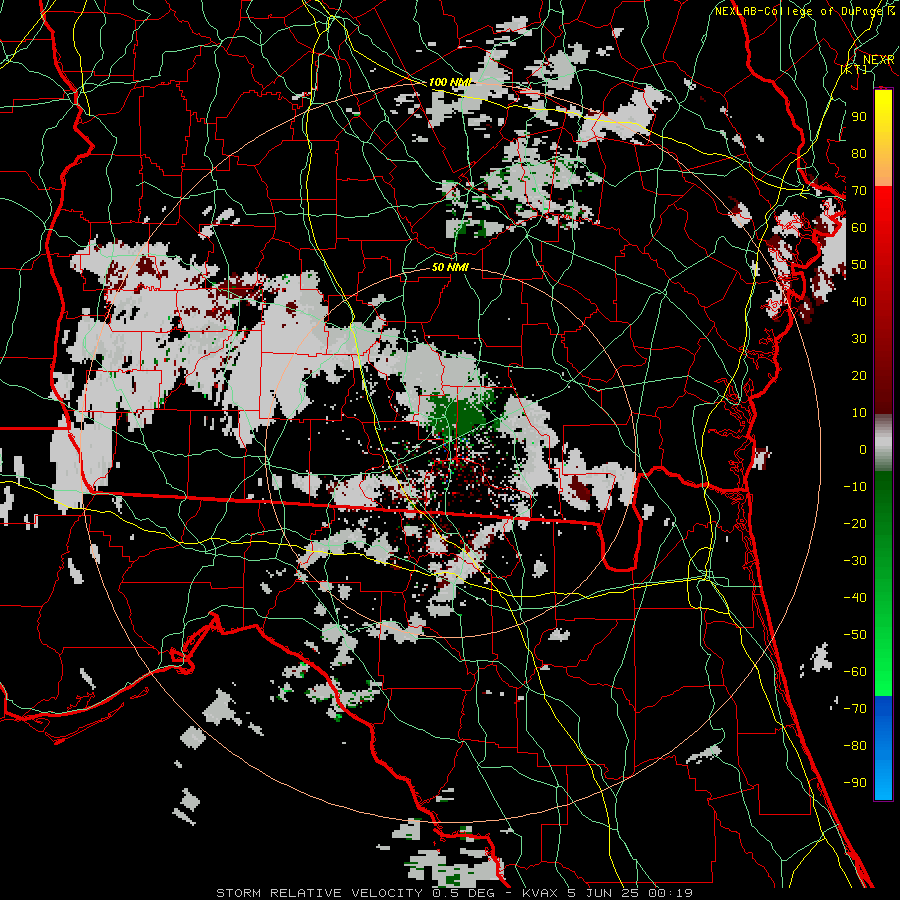Image resolution: width=900 pixels, height=900 pixels.
Task: Click the -90 value on velocity scale
Action: click(x=855, y=782)
